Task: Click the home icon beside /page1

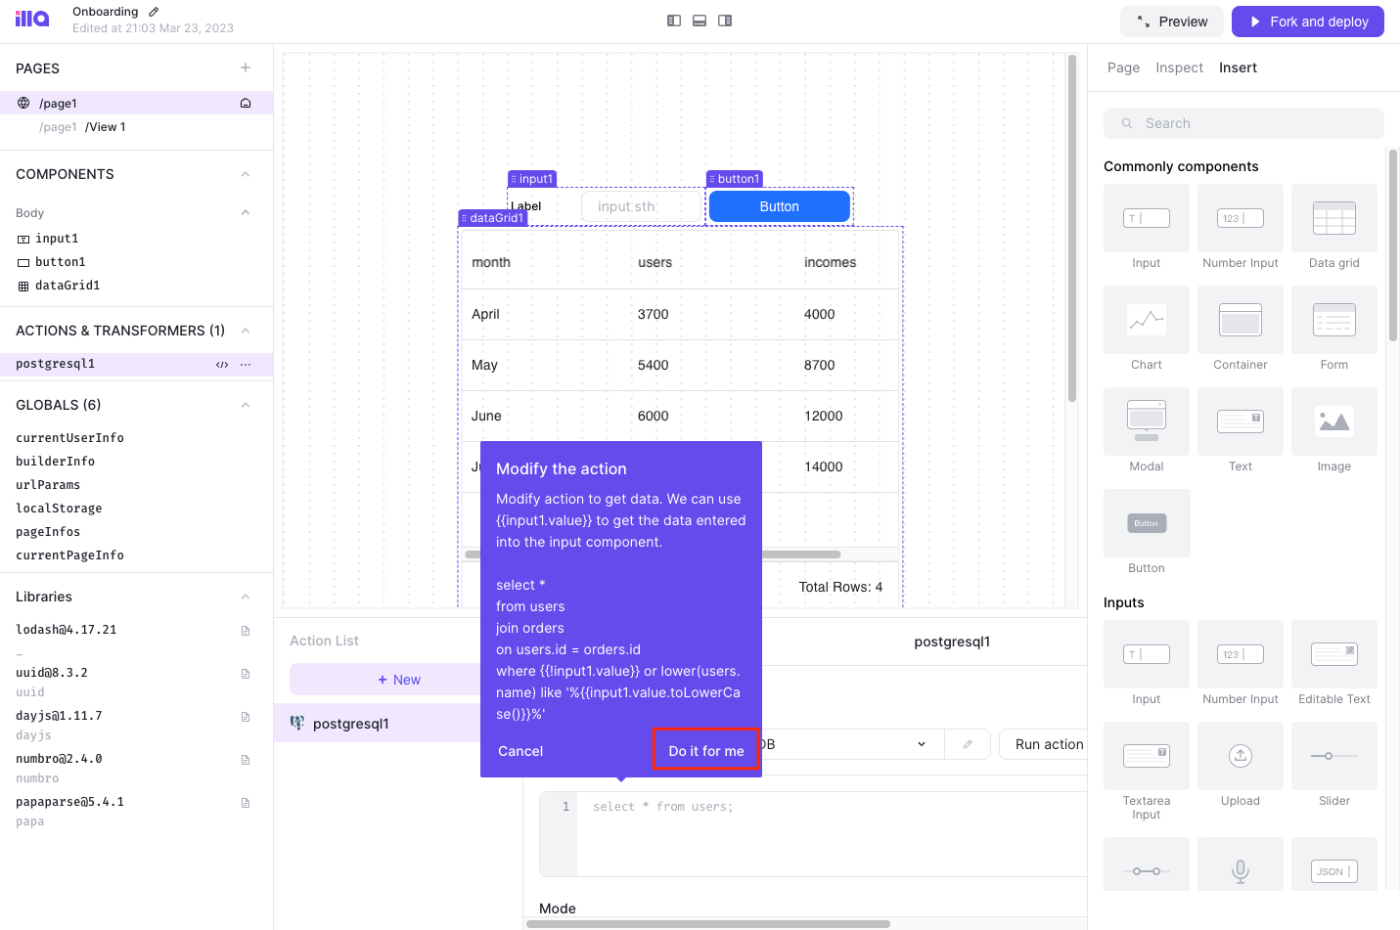Action: [245, 103]
